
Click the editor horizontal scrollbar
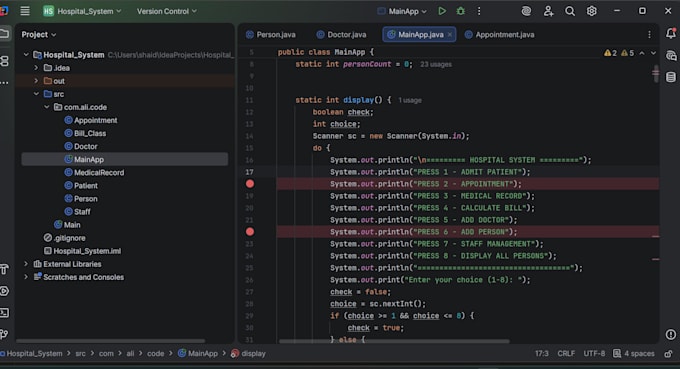coord(394,341)
